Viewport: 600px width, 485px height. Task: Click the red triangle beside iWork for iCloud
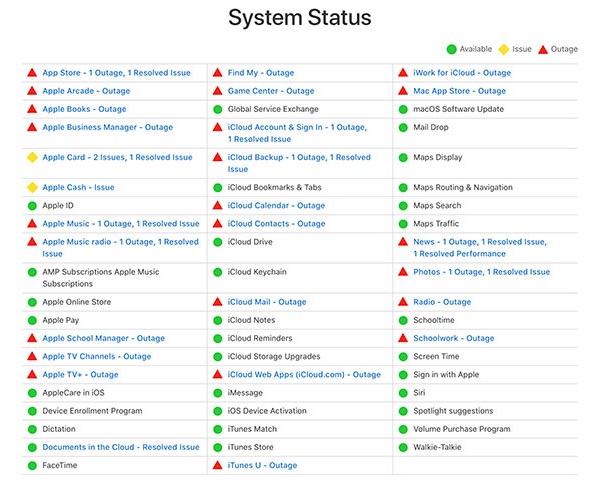click(403, 73)
